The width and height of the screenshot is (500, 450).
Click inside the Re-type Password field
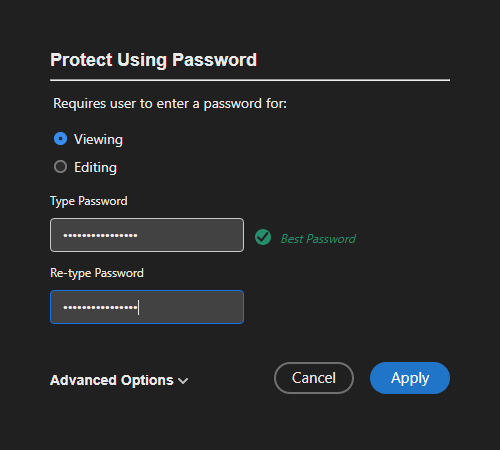pyautogui.click(x=147, y=307)
